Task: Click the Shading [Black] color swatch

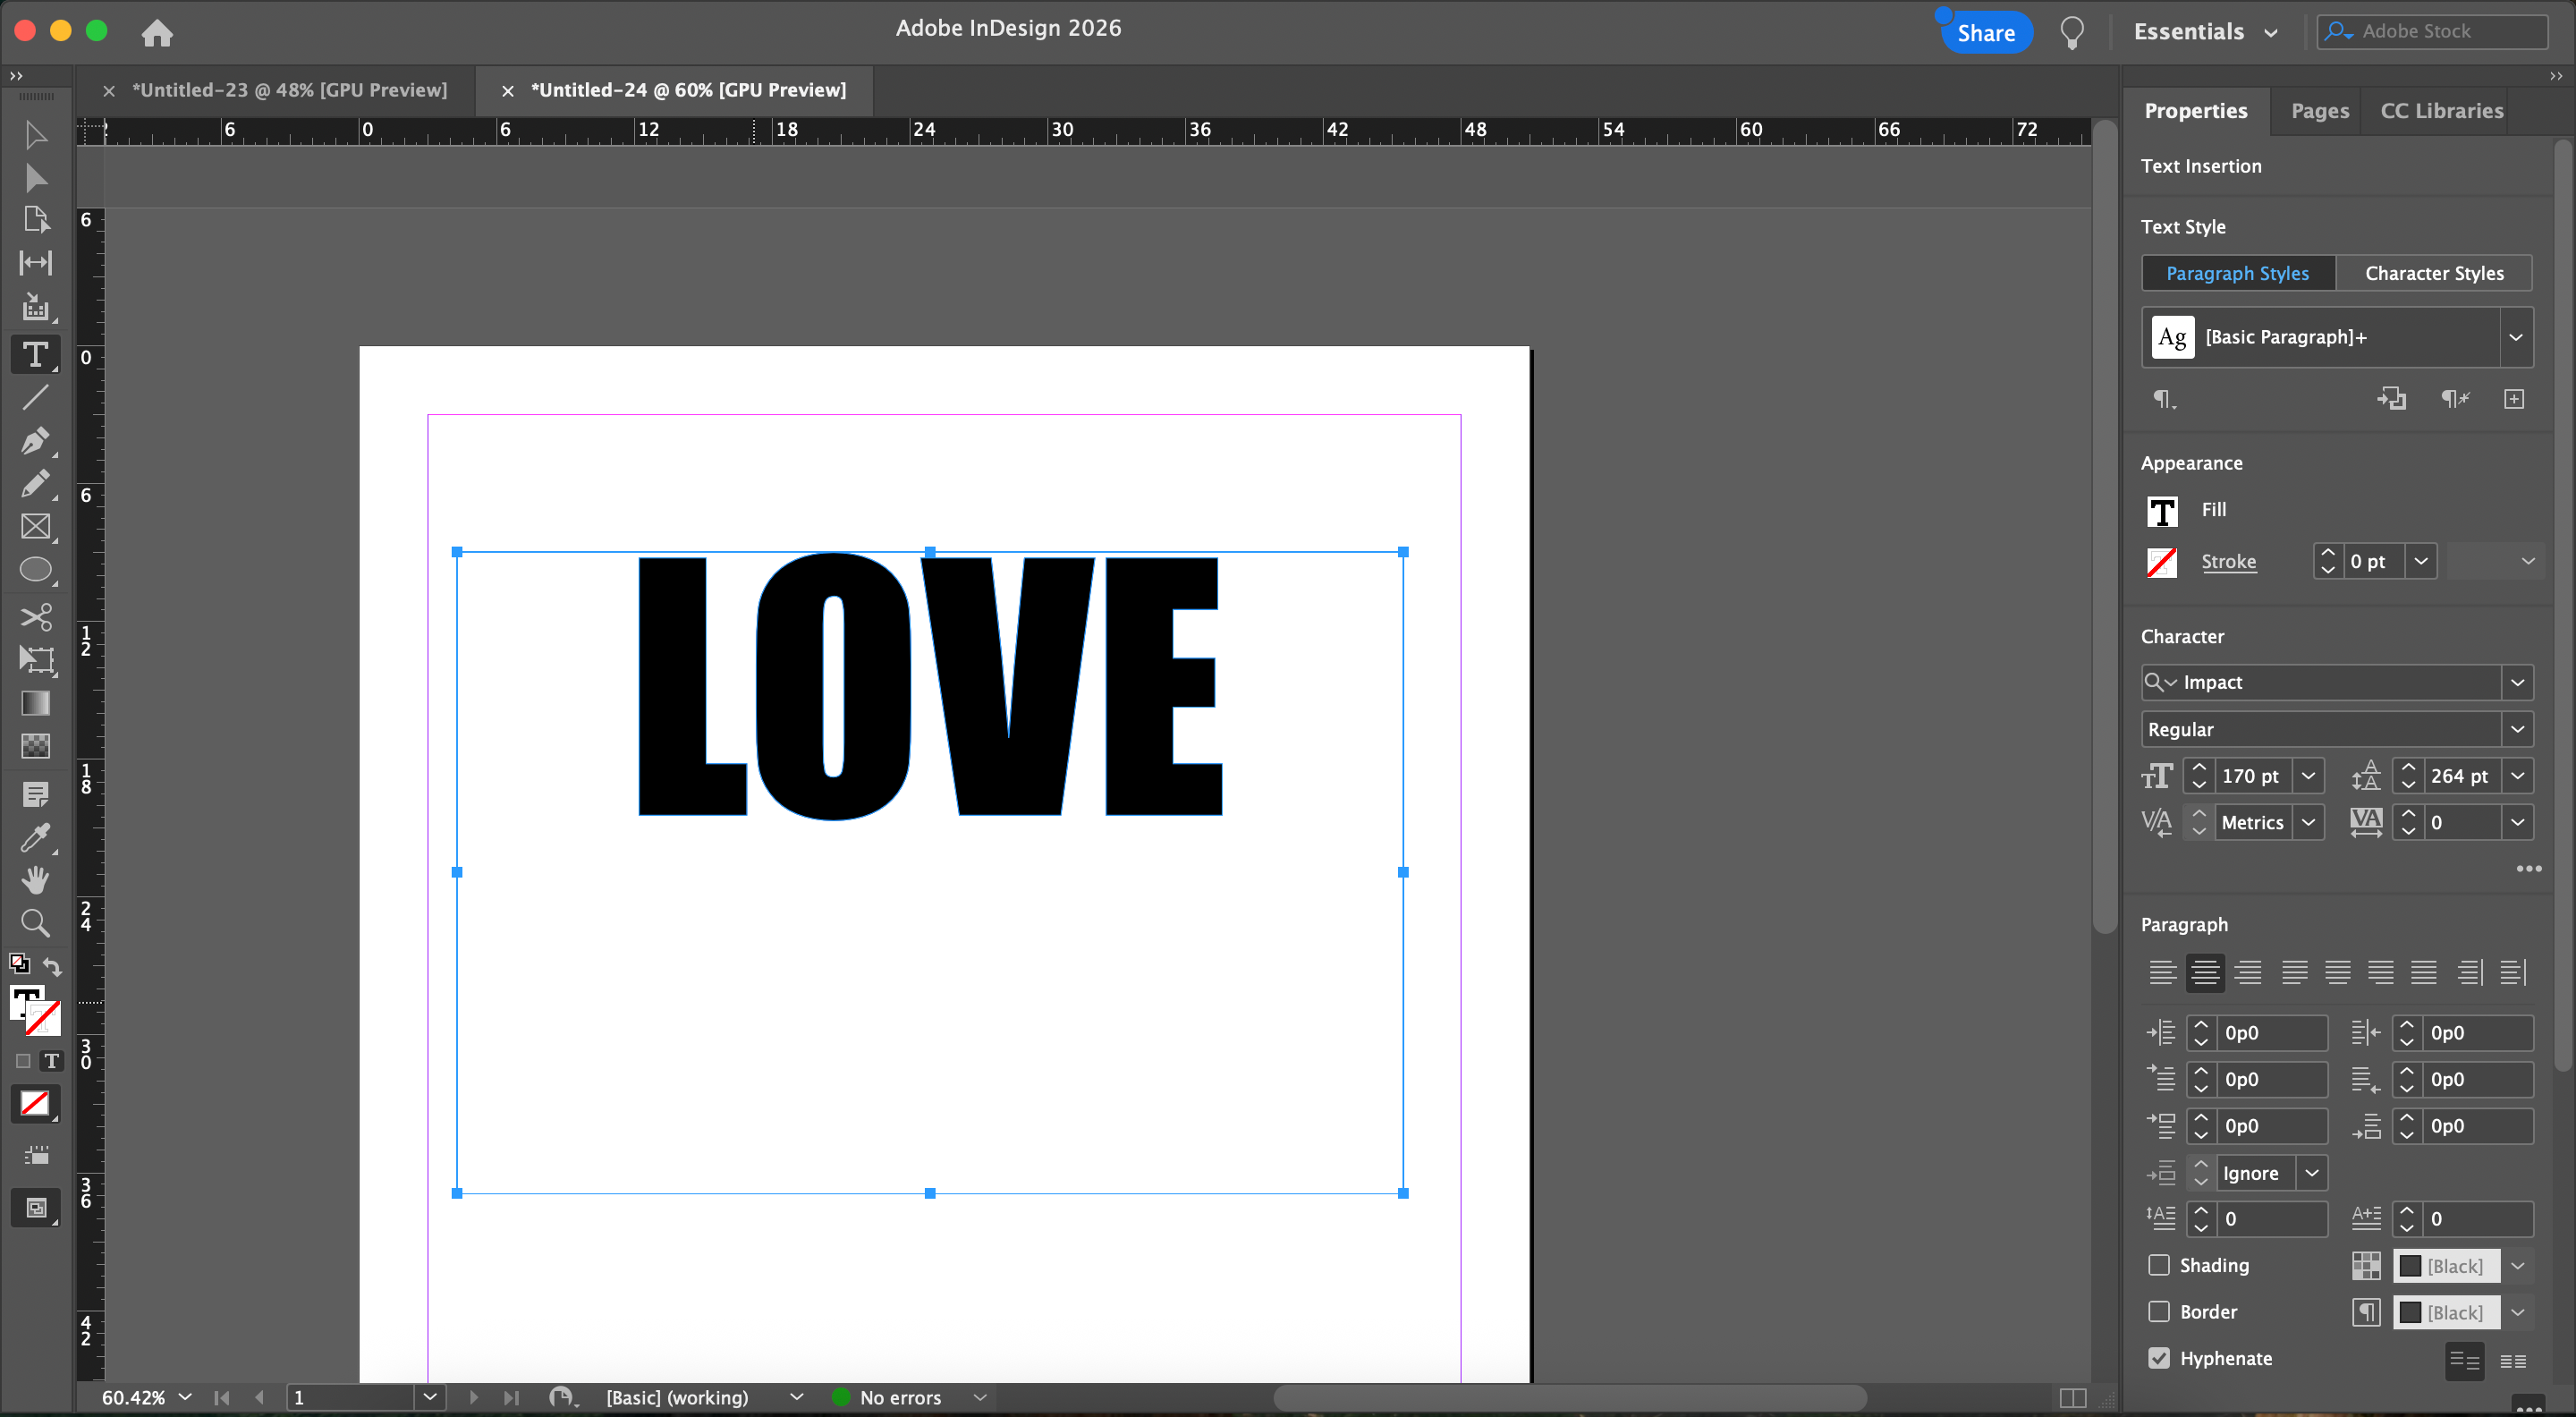Action: coord(2445,1266)
